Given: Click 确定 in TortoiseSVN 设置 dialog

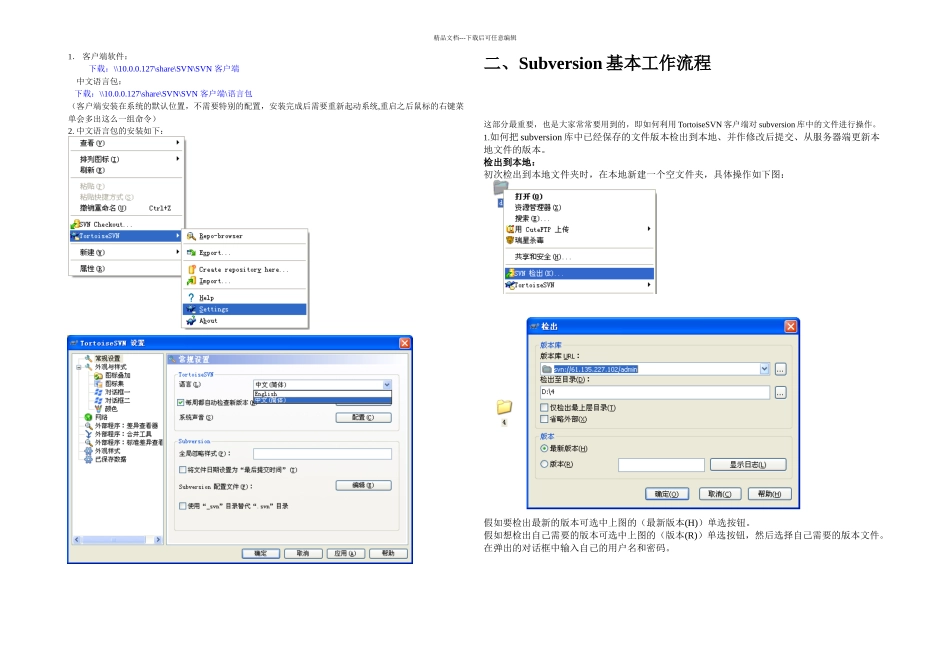Looking at the screenshot, I should pos(261,553).
